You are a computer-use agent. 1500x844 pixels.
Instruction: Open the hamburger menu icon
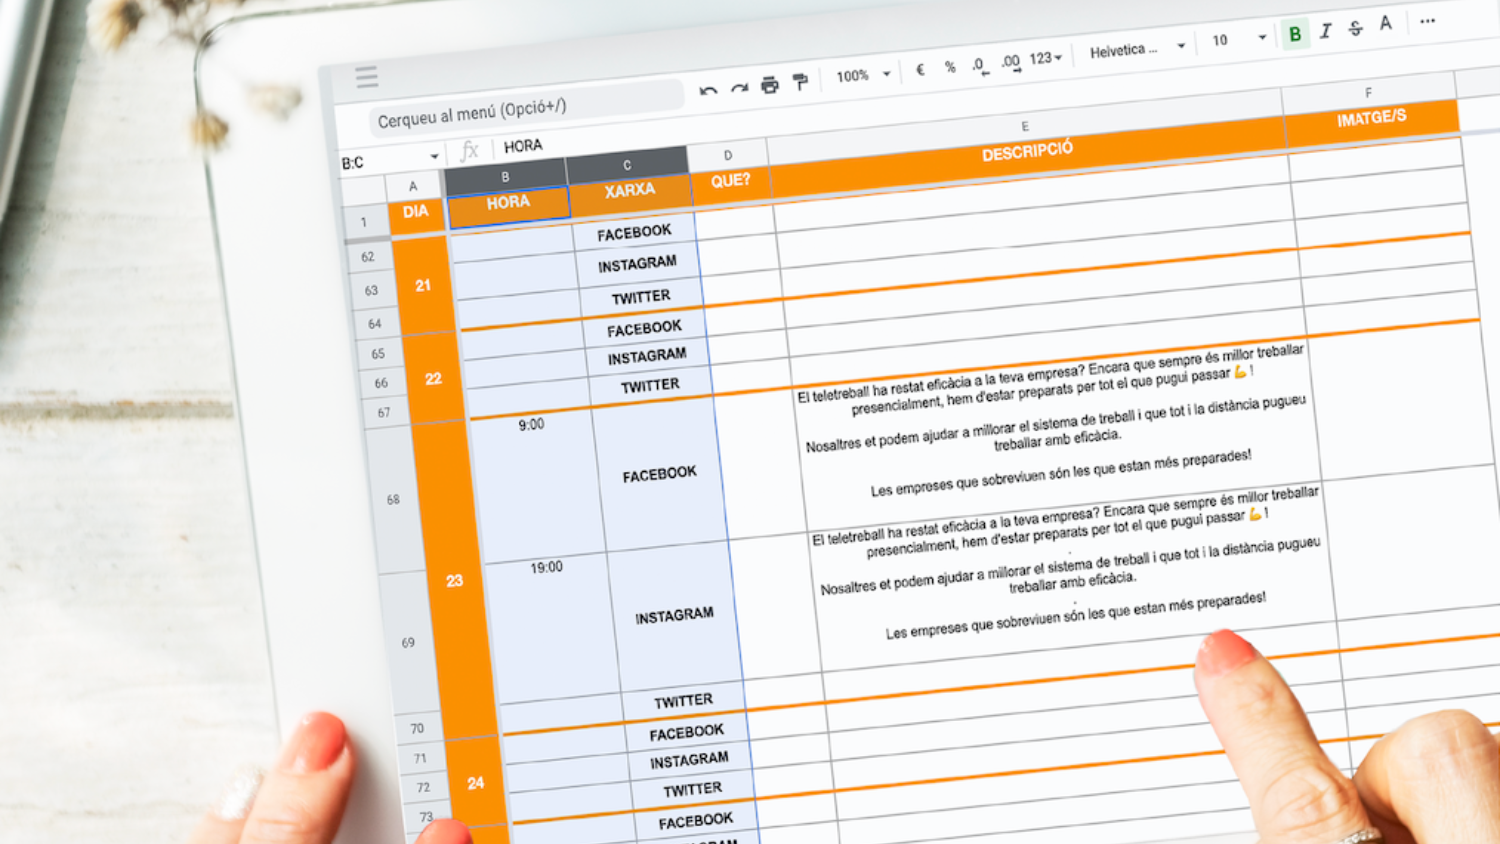367,77
